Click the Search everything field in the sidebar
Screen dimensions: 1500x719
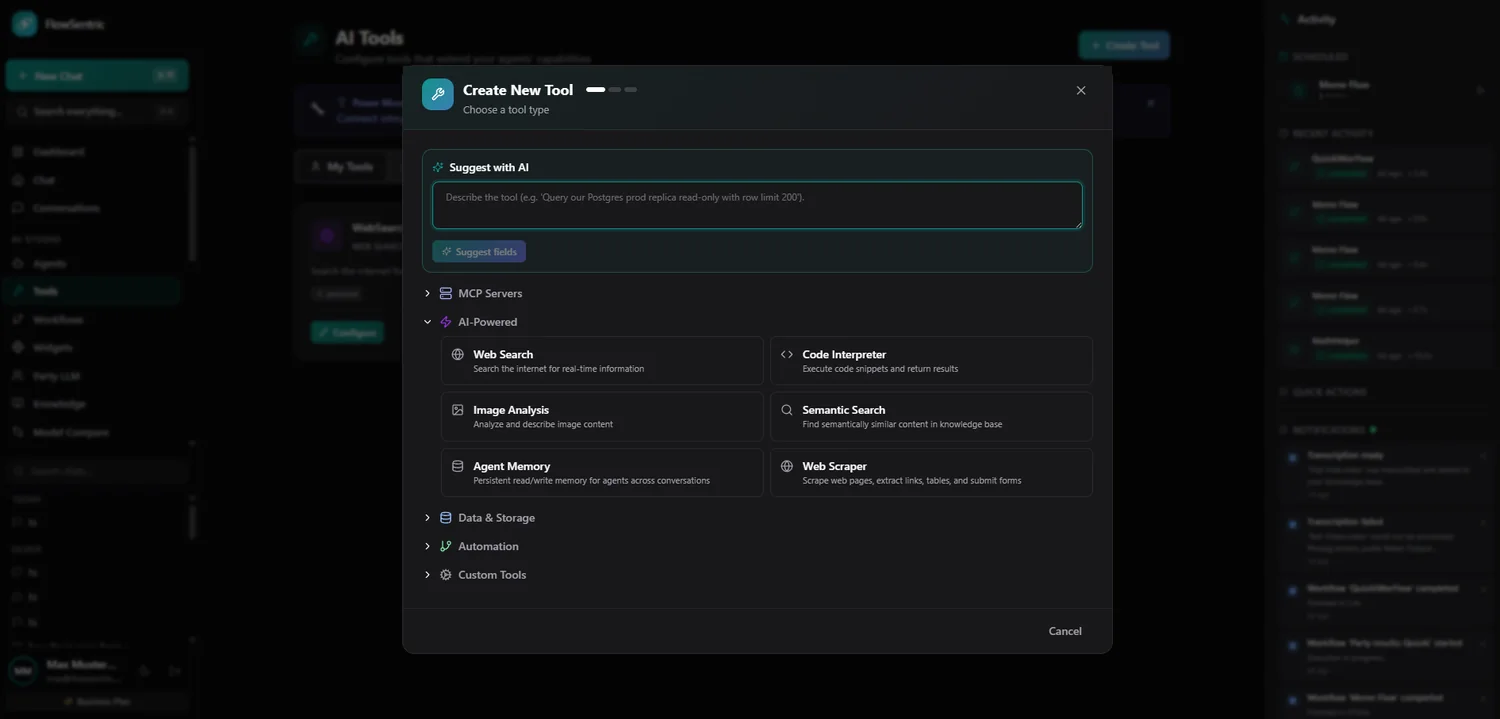(97, 111)
